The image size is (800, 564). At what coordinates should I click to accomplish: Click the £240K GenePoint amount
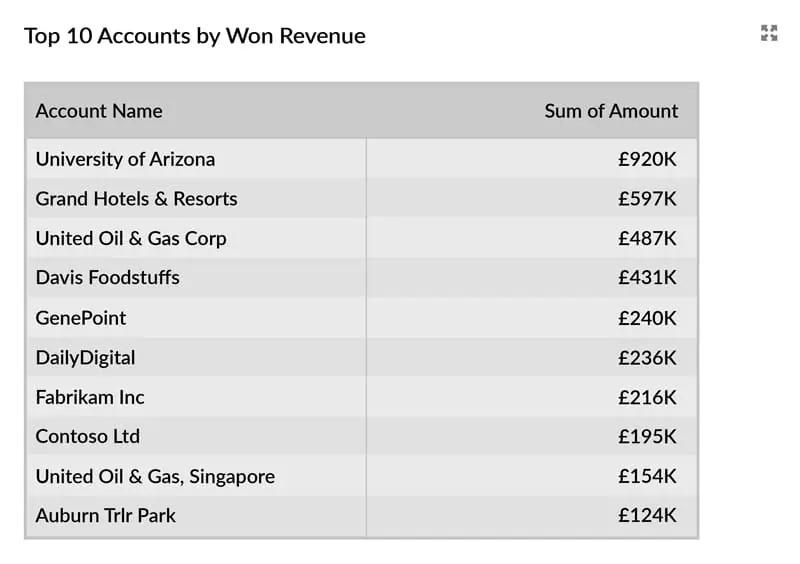[647, 318]
